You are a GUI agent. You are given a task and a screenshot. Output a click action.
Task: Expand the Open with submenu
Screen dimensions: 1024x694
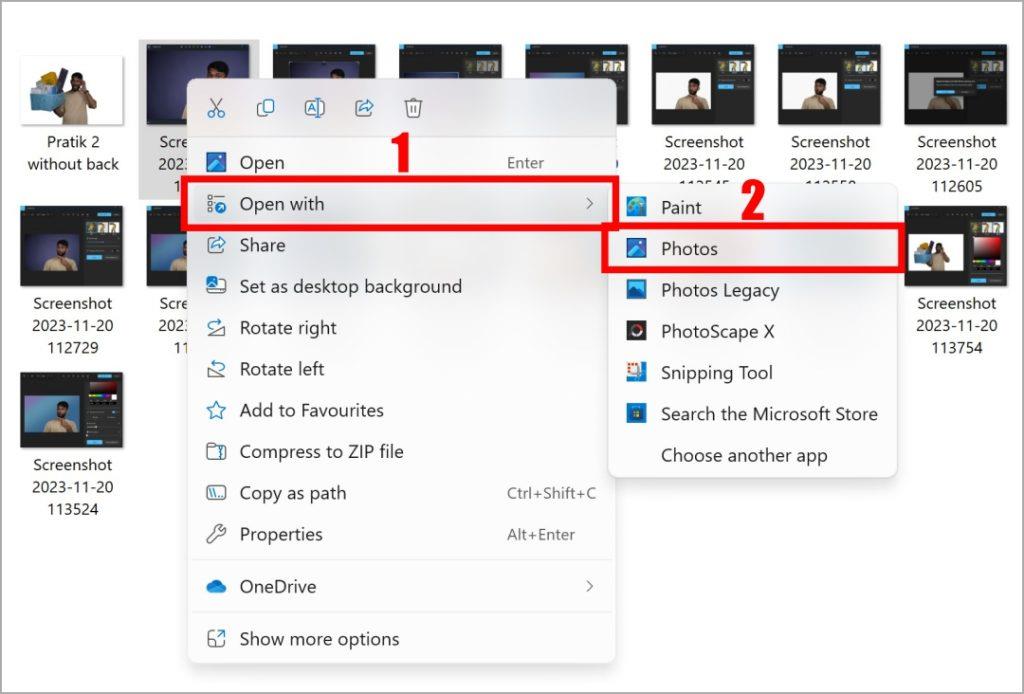(x=401, y=204)
